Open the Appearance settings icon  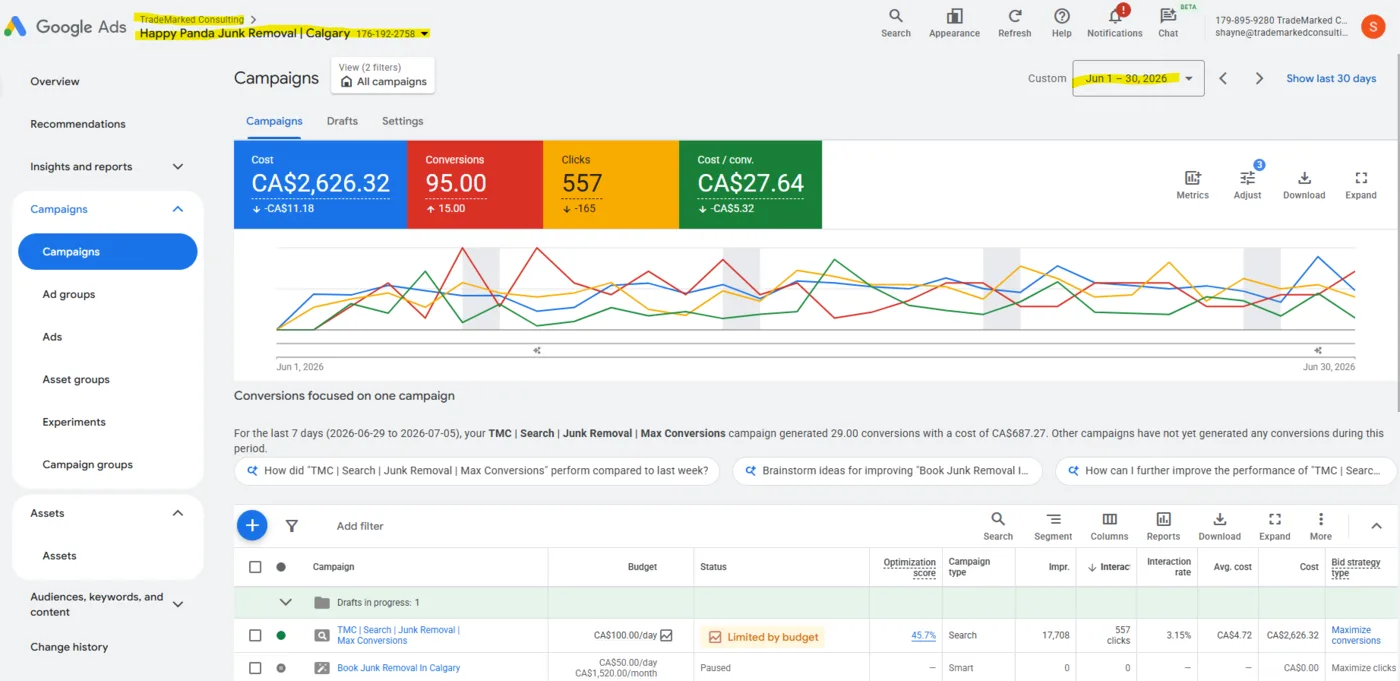click(x=954, y=22)
